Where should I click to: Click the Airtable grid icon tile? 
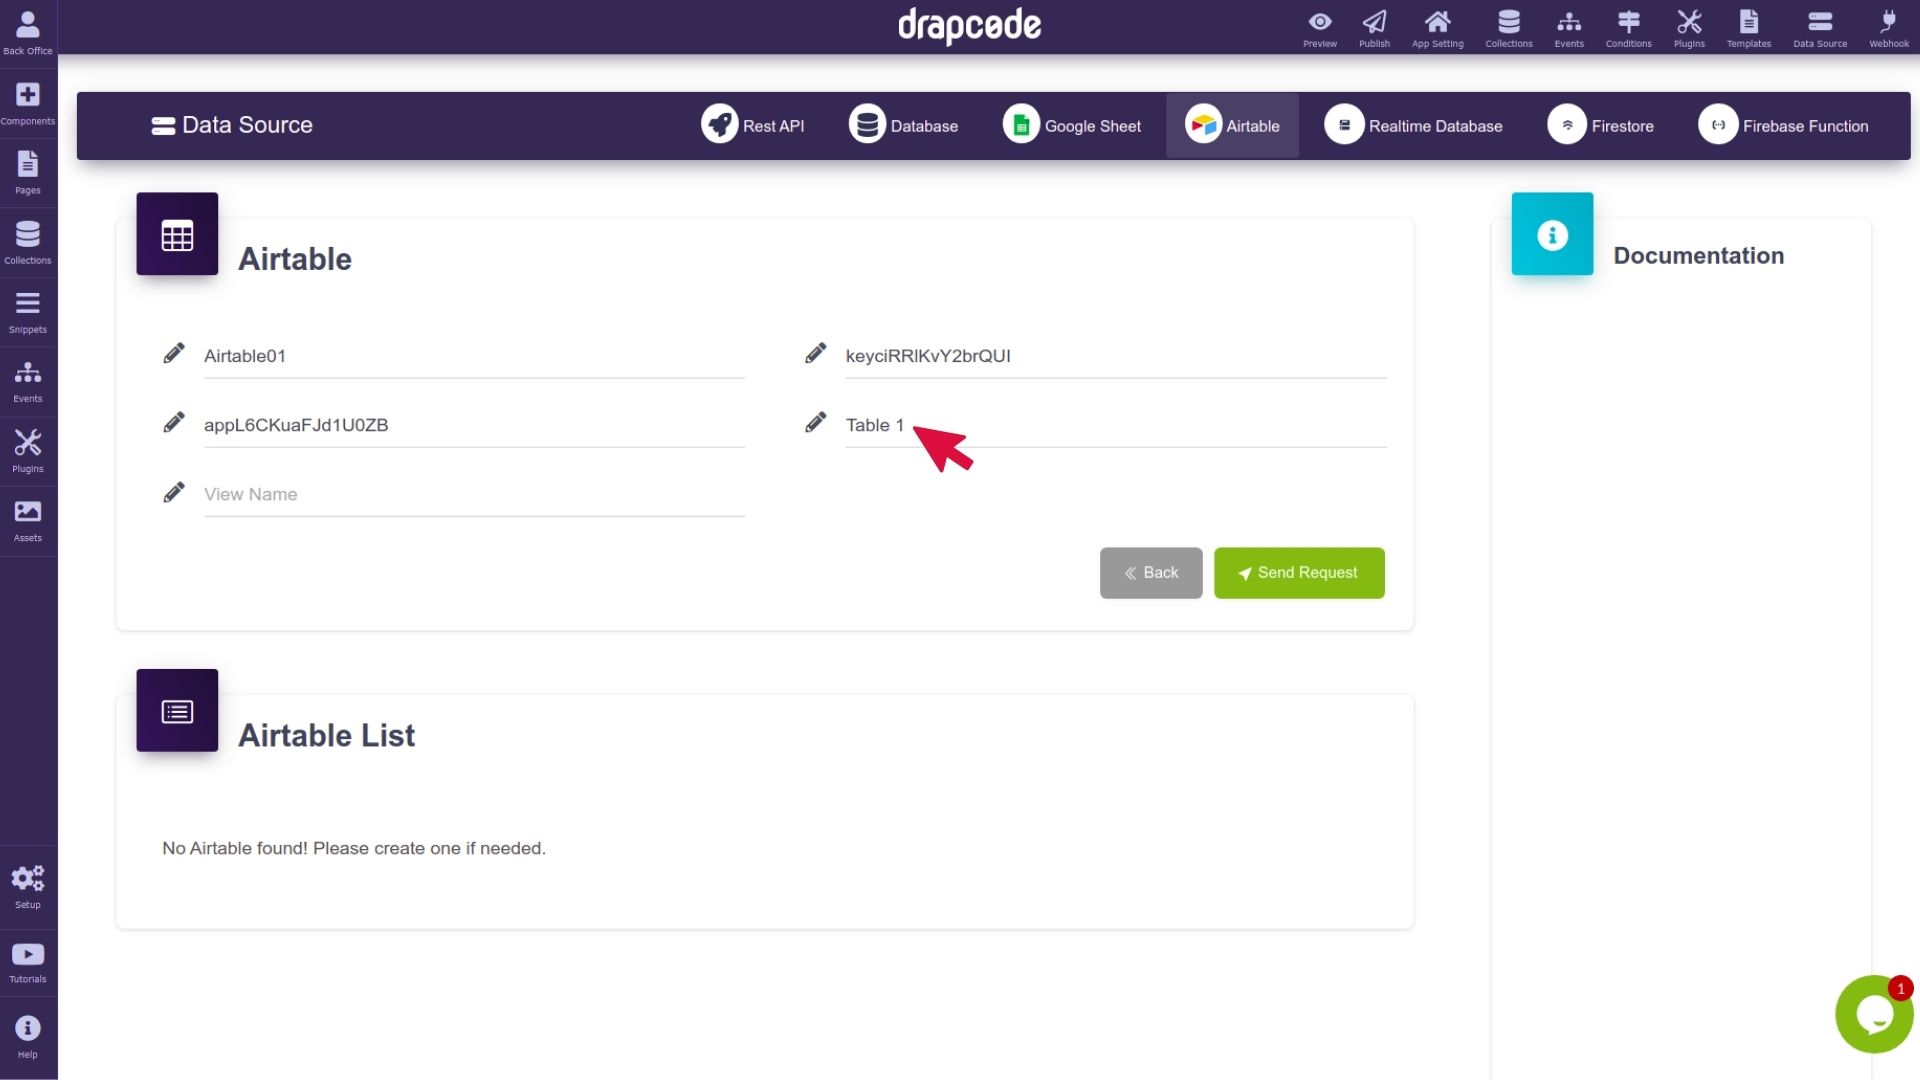tap(177, 234)
